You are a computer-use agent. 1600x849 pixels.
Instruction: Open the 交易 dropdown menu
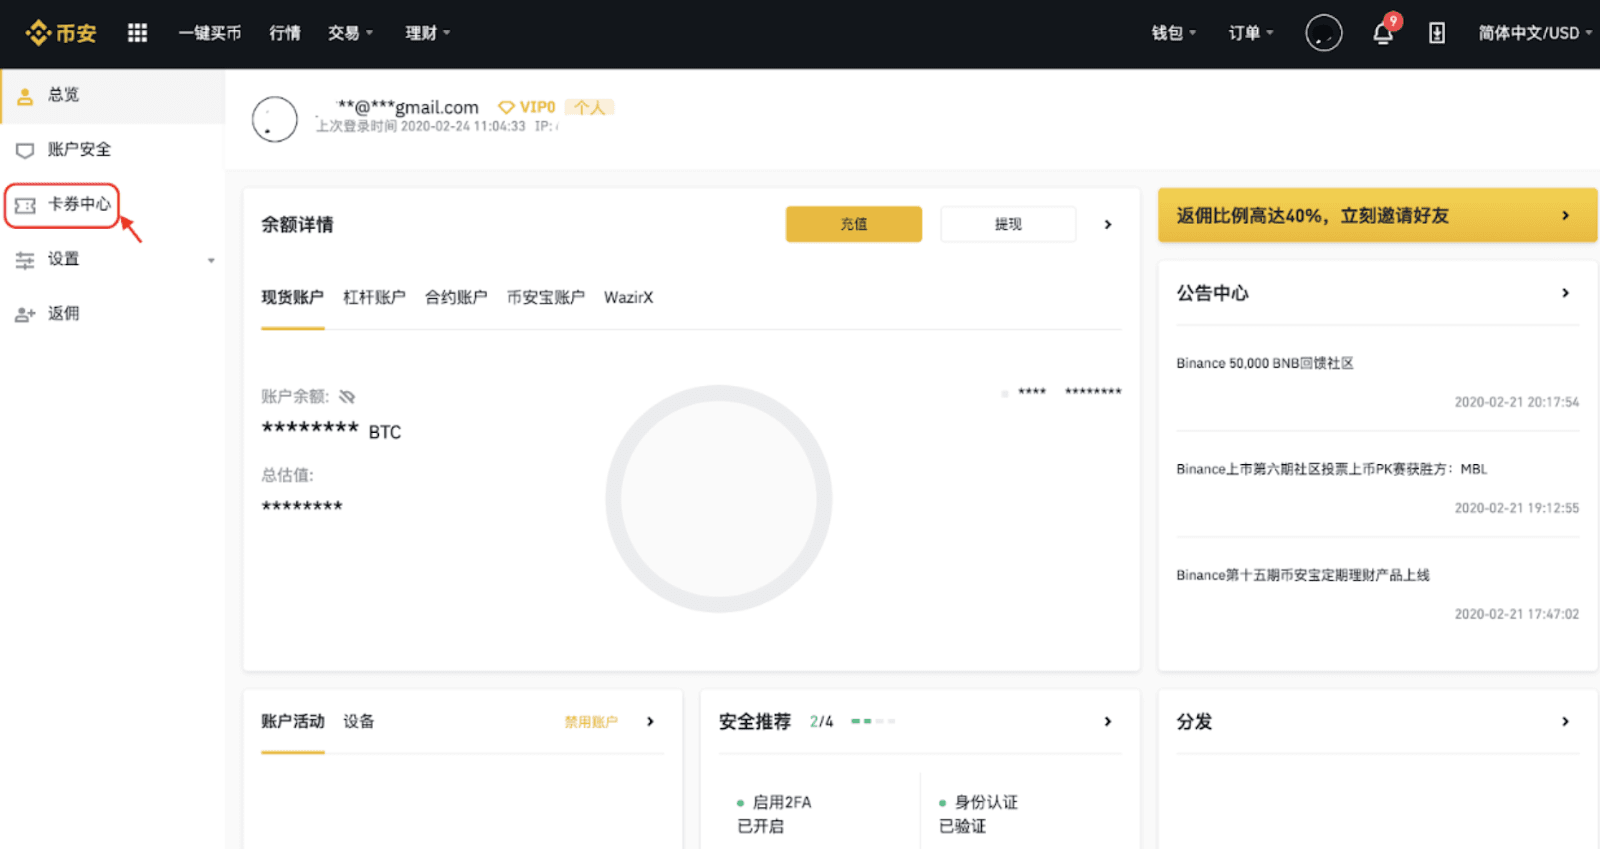350,33
